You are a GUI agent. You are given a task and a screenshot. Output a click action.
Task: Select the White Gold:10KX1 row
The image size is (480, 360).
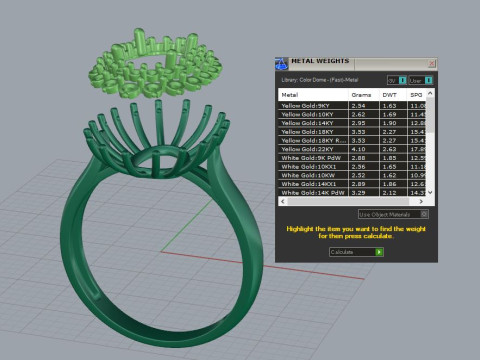(352, 166)
